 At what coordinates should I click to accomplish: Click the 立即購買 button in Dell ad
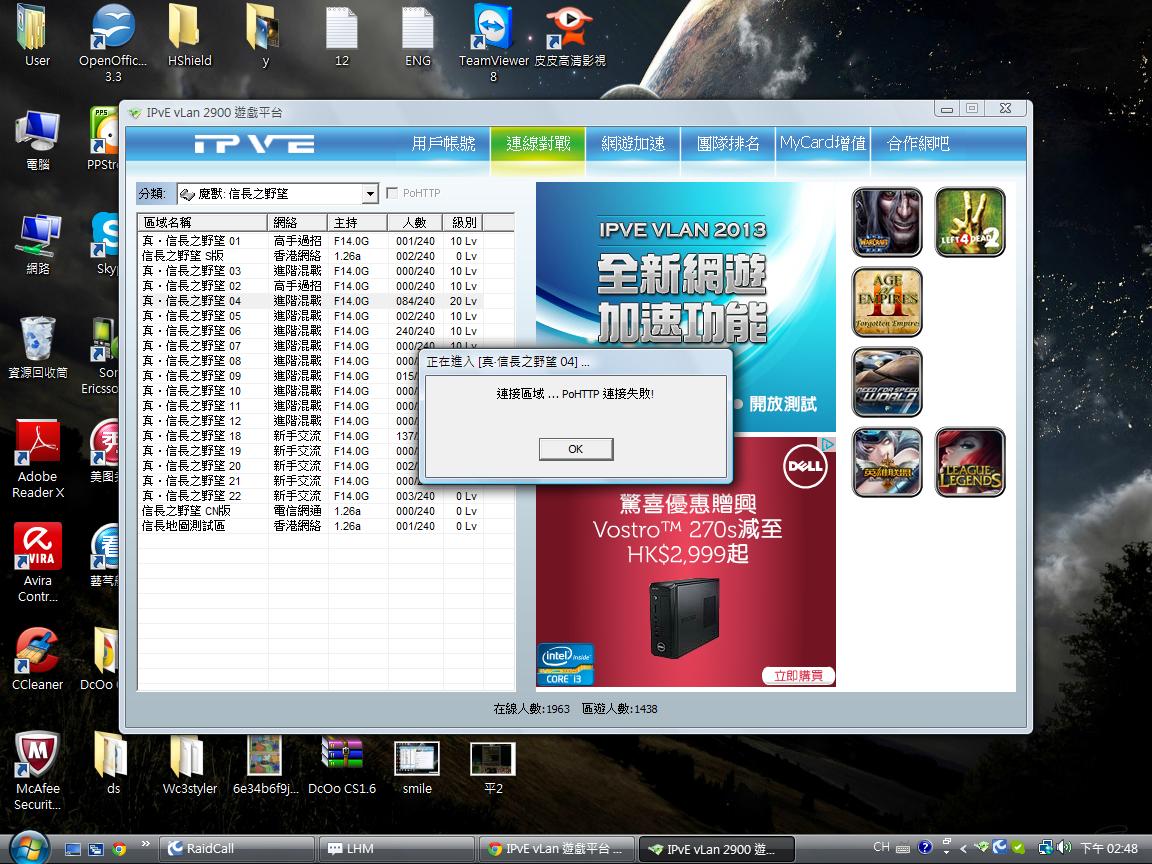797,676
